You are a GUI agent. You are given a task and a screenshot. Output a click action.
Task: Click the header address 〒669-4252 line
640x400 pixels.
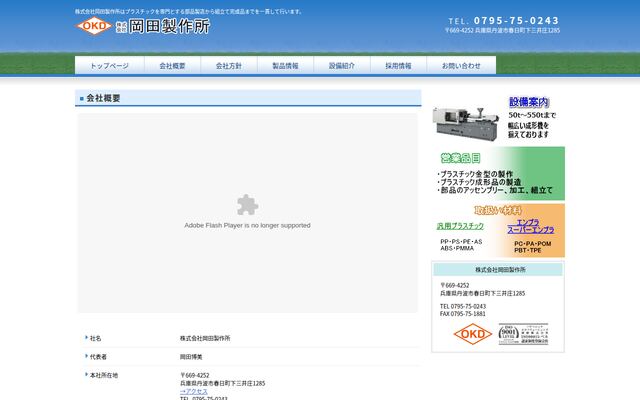[x=502, y=30]
